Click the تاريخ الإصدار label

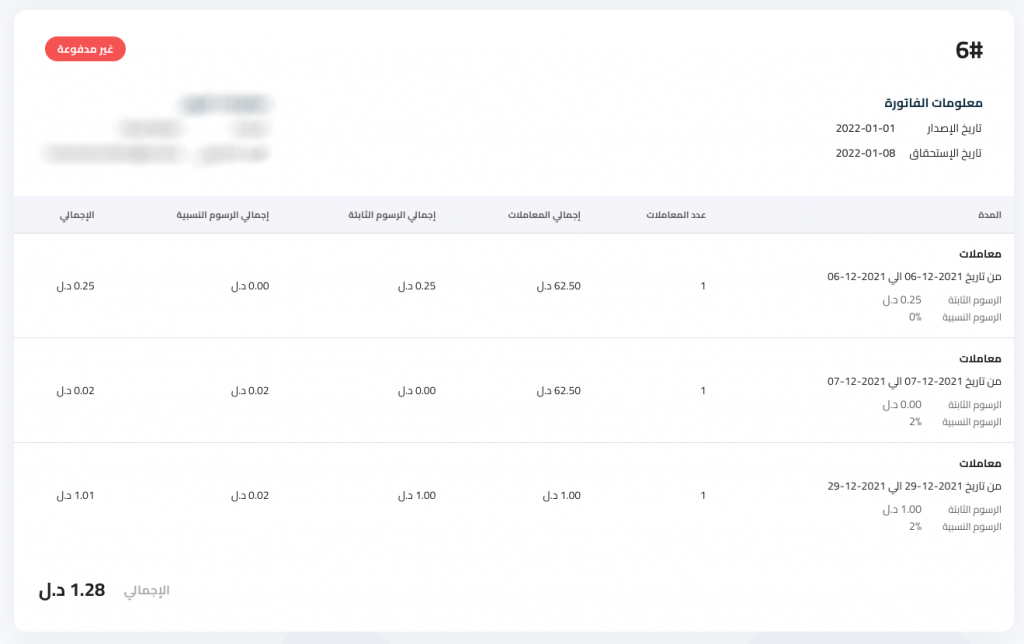(954, 129)
